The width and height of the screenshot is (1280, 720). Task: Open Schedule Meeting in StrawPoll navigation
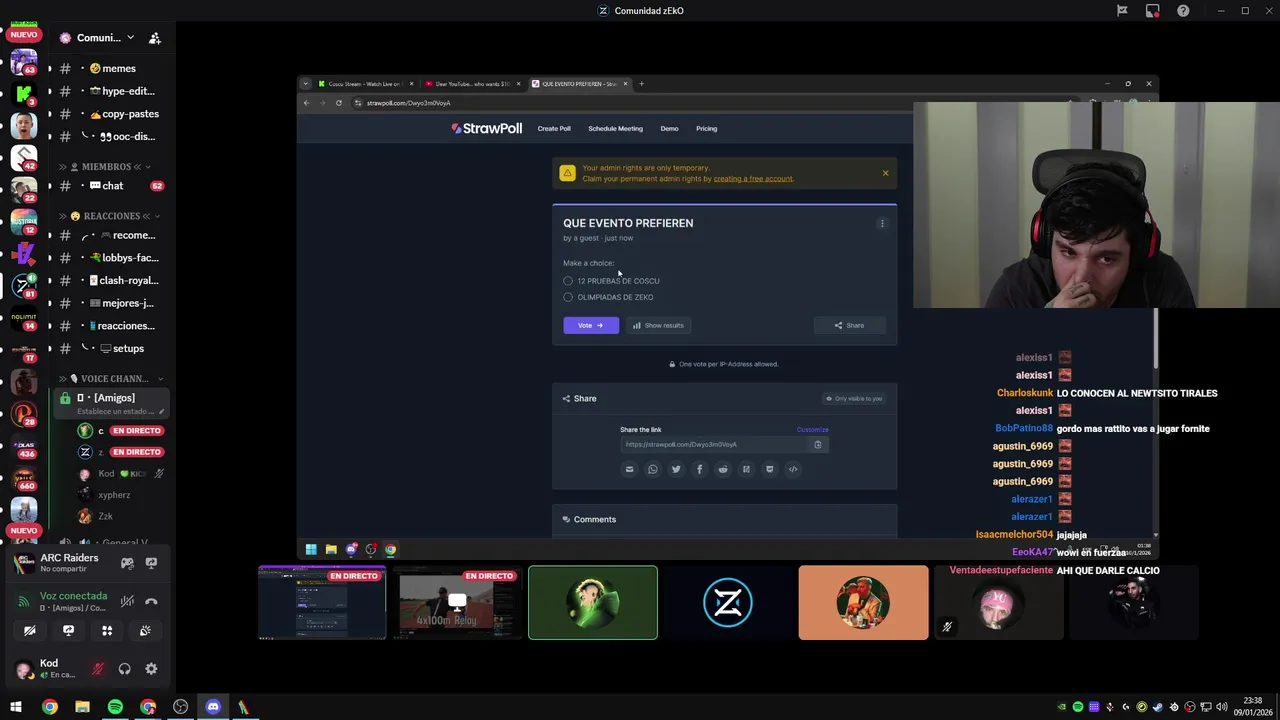coord(615,129)
